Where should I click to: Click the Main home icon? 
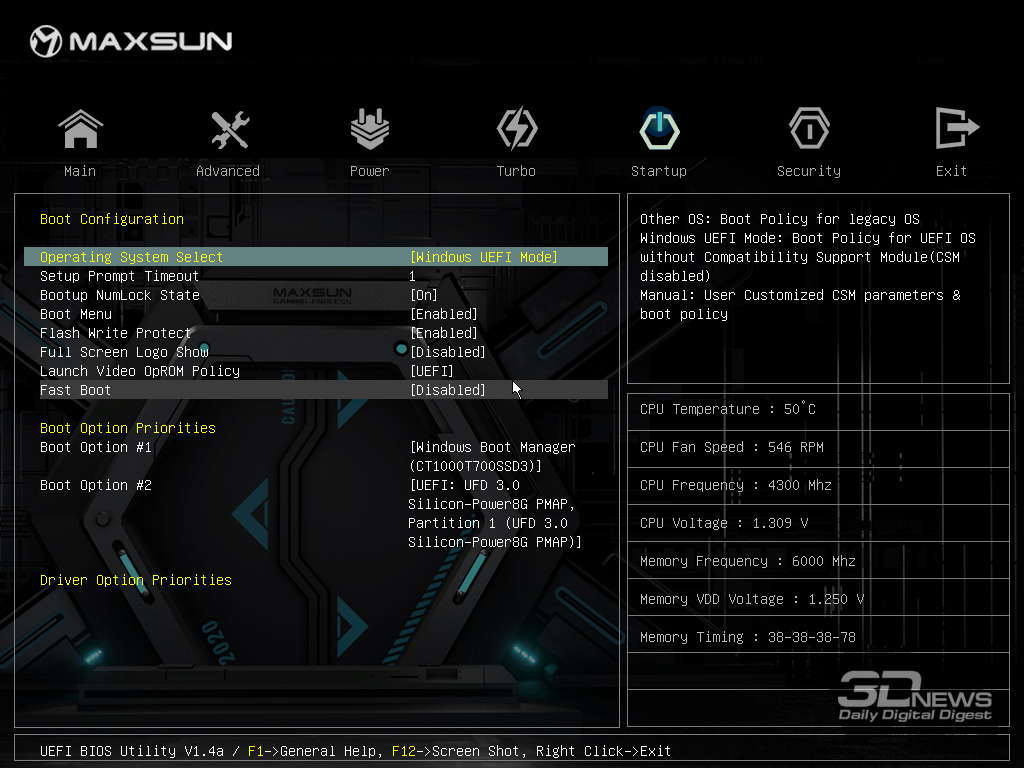click(80, 129)
